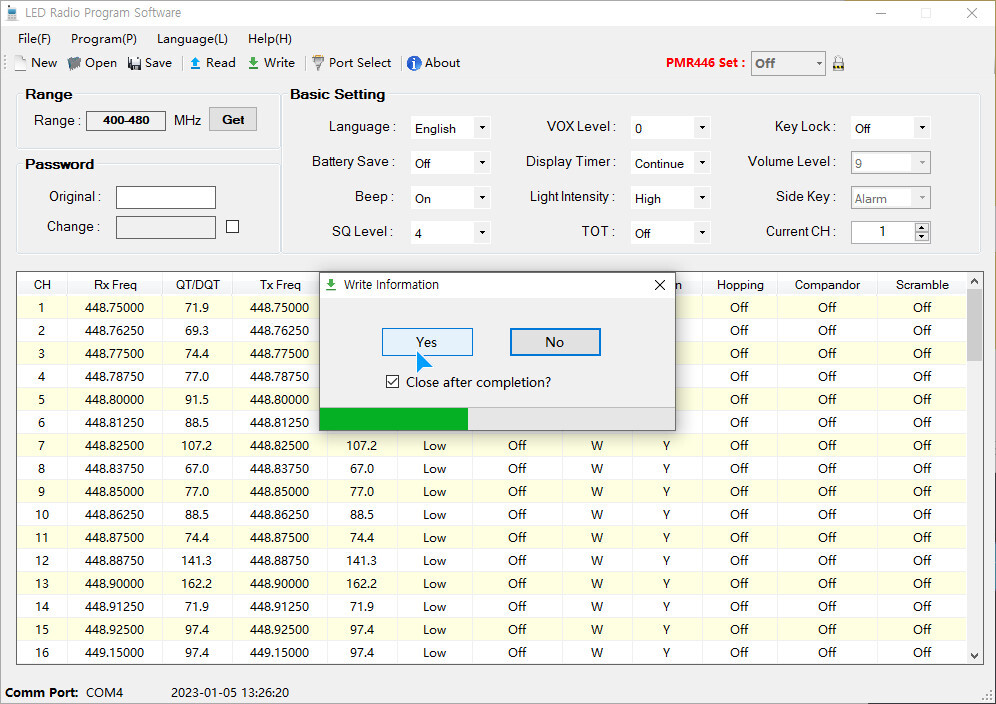Open the Display Timer dropdown

pyautogui.click(x=702, y=163)
